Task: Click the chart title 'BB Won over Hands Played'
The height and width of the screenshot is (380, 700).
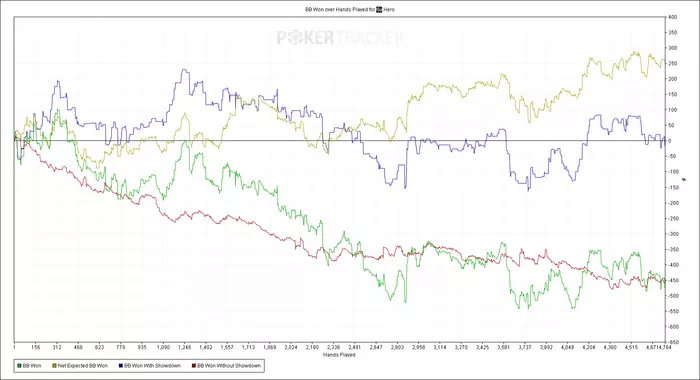Action: [337, 9]
